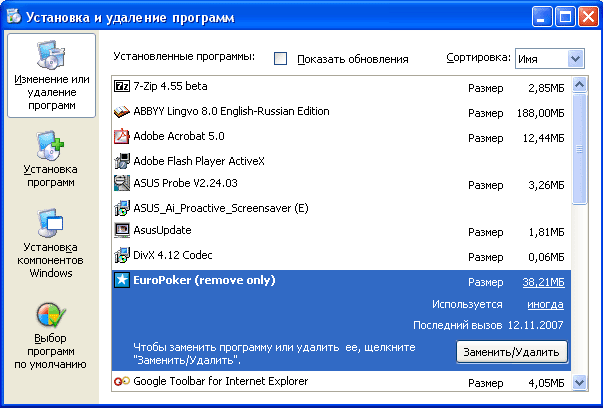This screenshot has width=604, height=409.
Task: Click the Adobe Flash Player ActiveX icon
Action: click(x=122, y=161)
